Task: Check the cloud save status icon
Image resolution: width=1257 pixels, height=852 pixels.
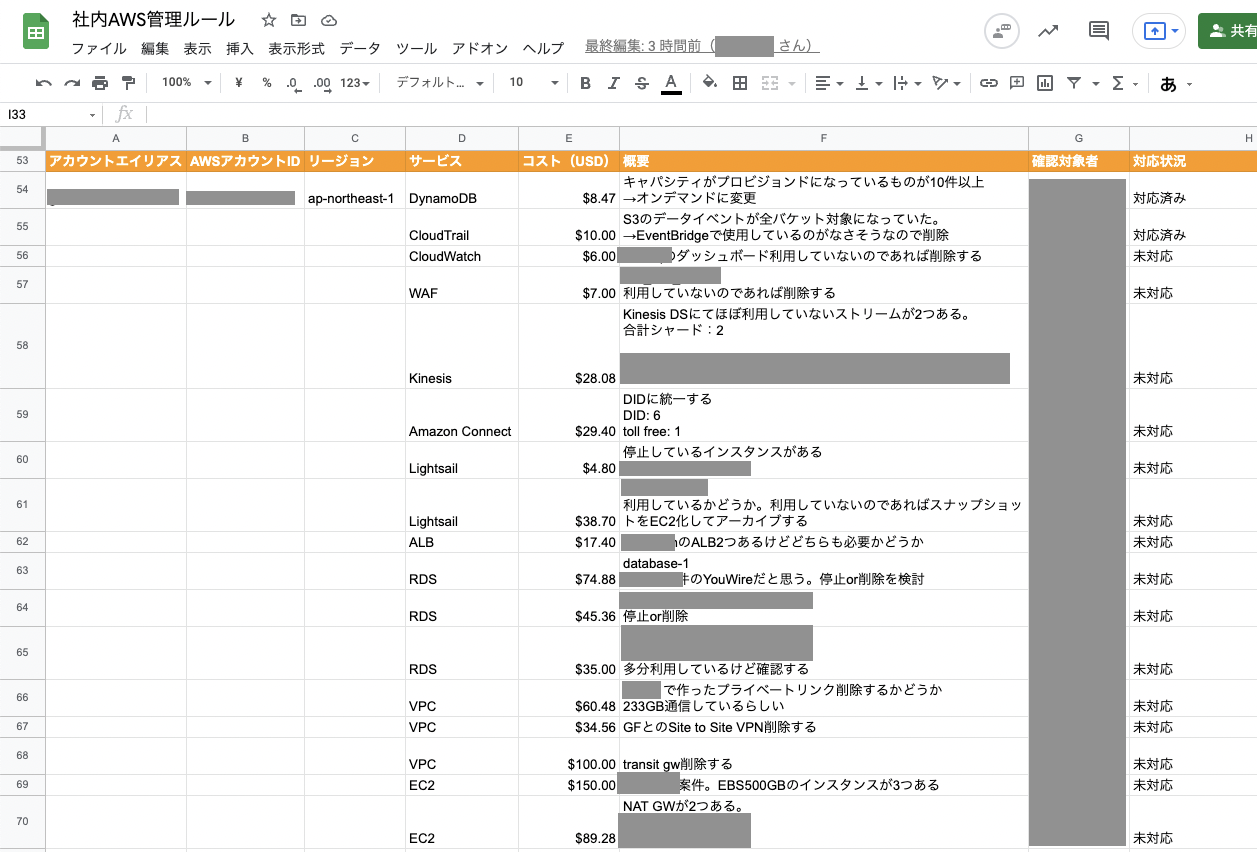Action: coord(328,20)
